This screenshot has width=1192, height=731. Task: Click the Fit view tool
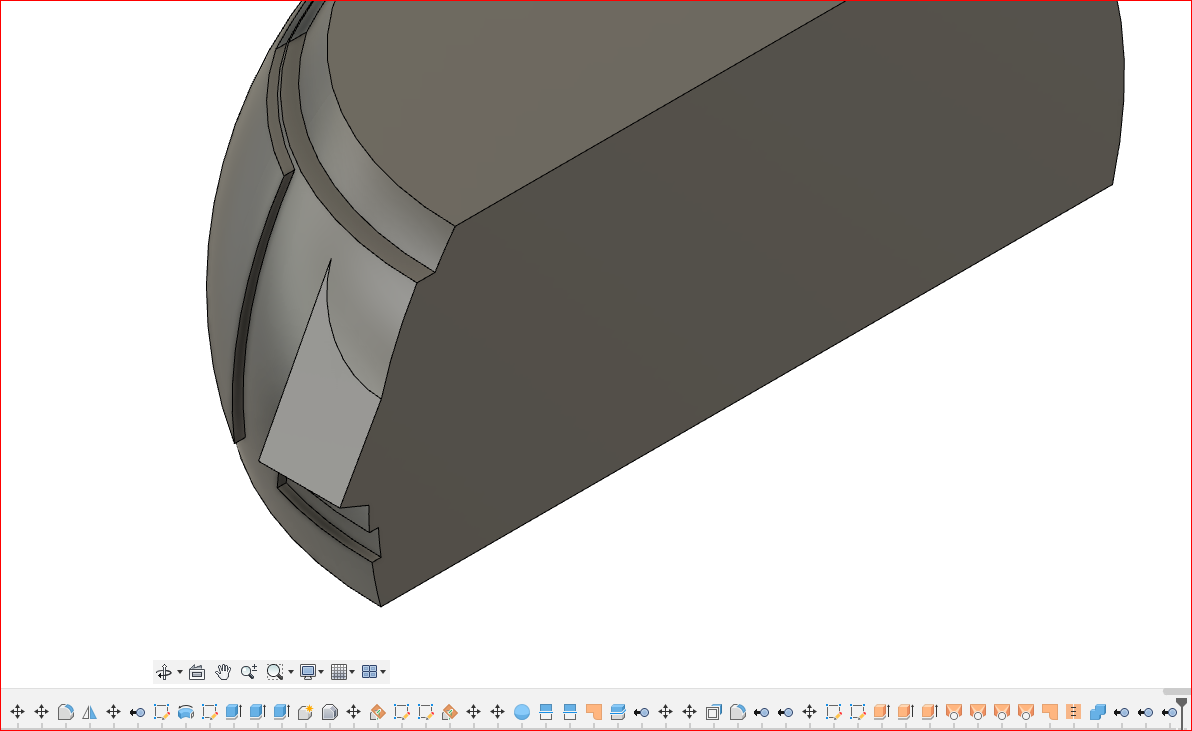276,671
